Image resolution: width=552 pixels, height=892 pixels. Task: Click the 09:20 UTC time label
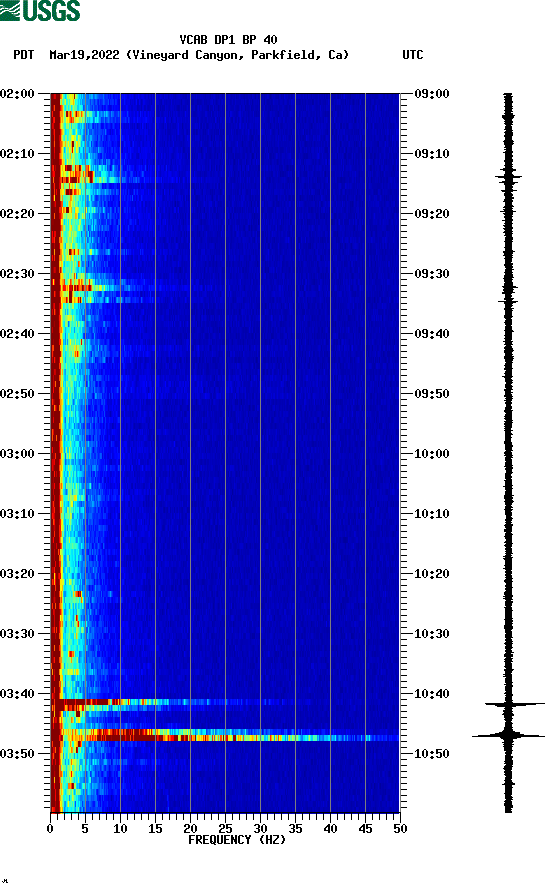click(432, 214)
